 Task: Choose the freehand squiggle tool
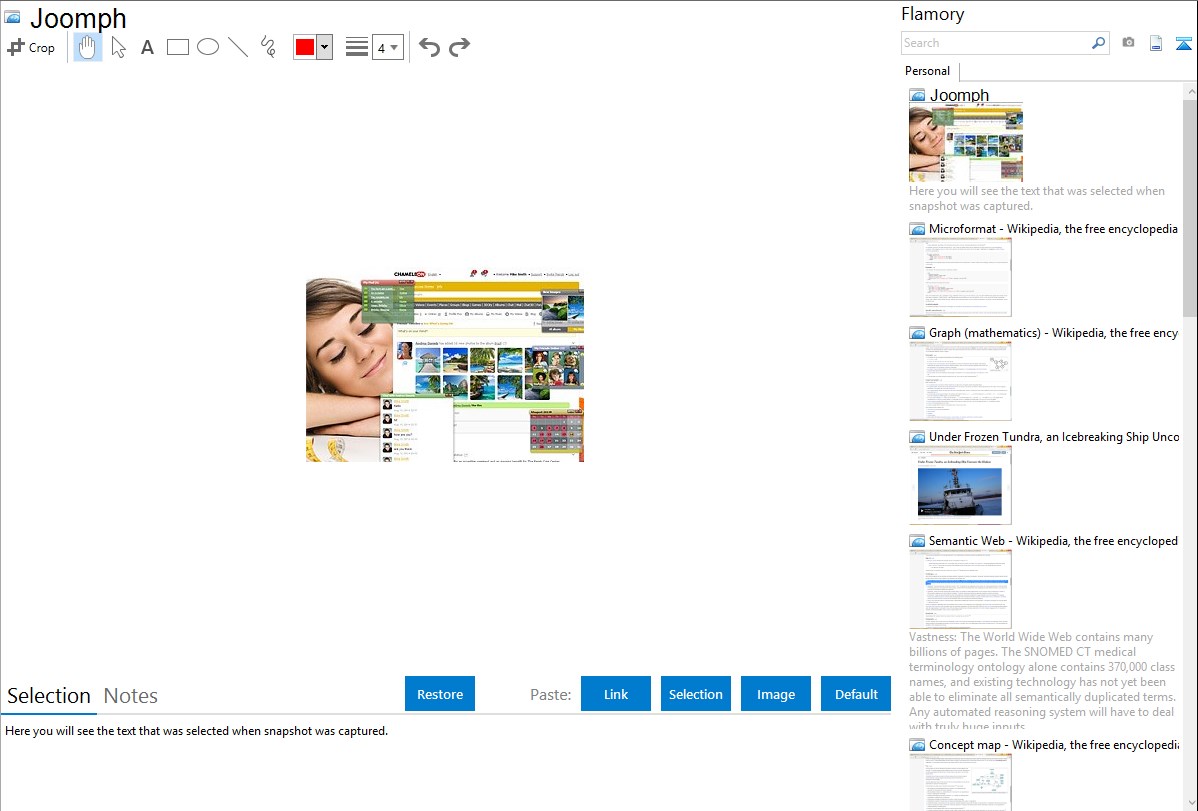268,47
